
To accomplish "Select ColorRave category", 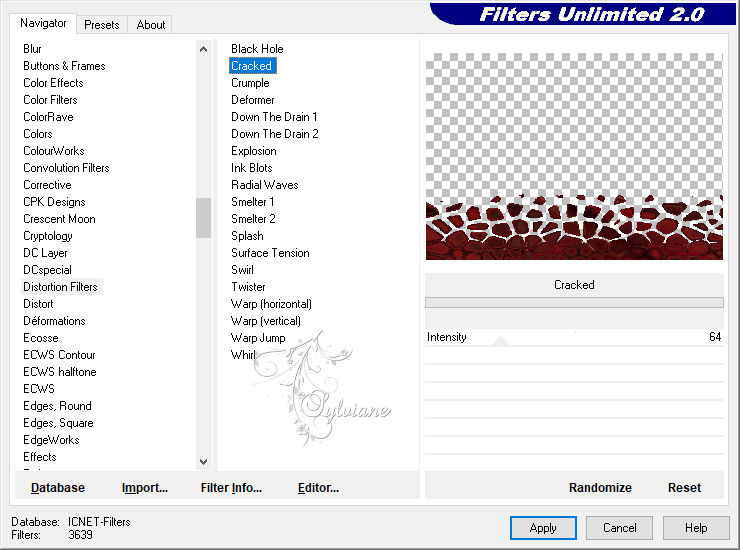I will (x=49, y=117).
